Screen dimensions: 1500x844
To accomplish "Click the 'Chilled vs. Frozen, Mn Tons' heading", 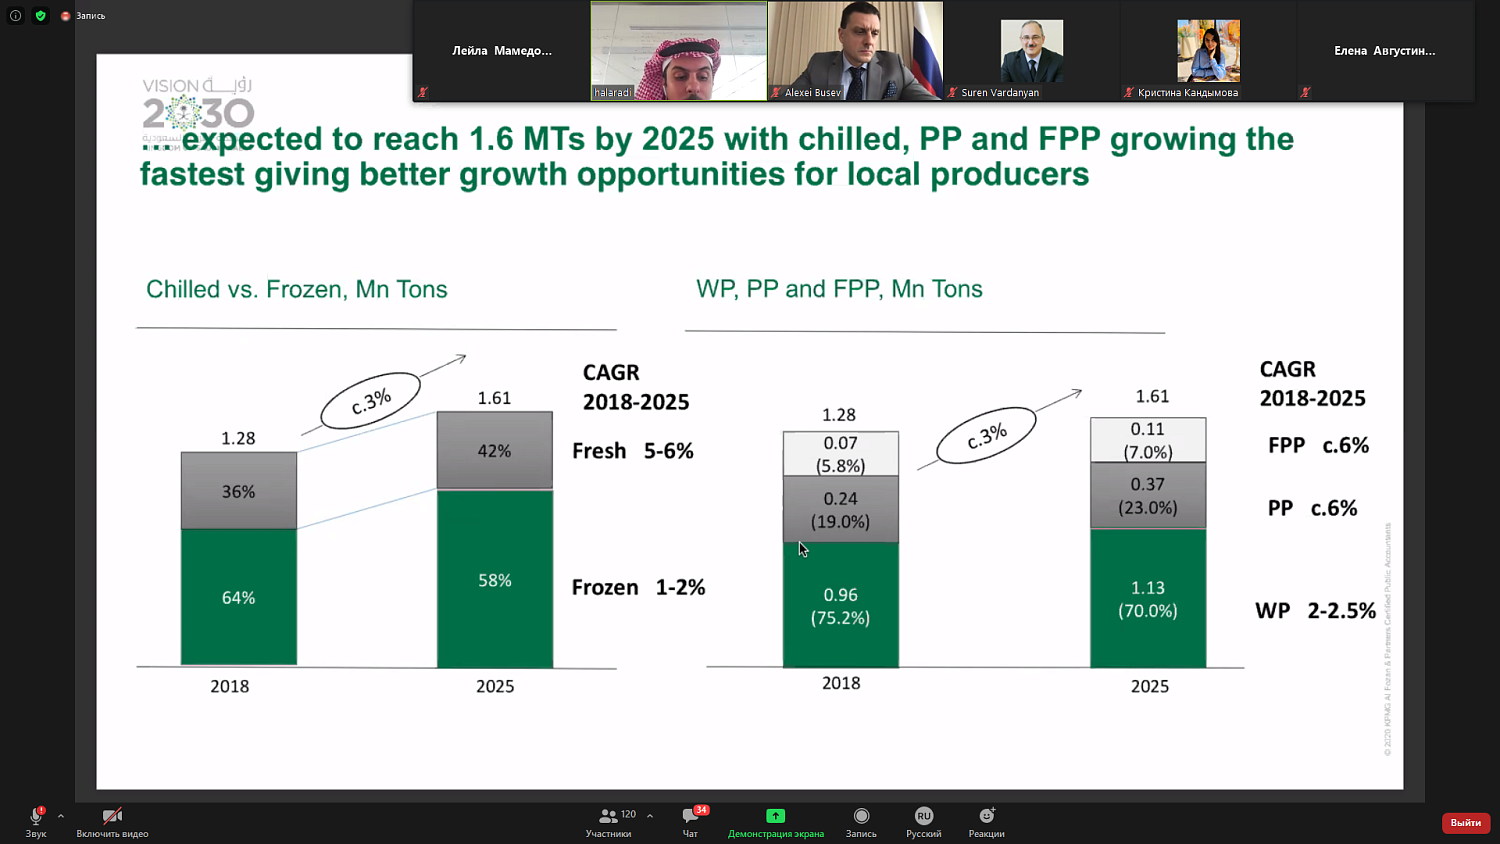I will 297,289.
